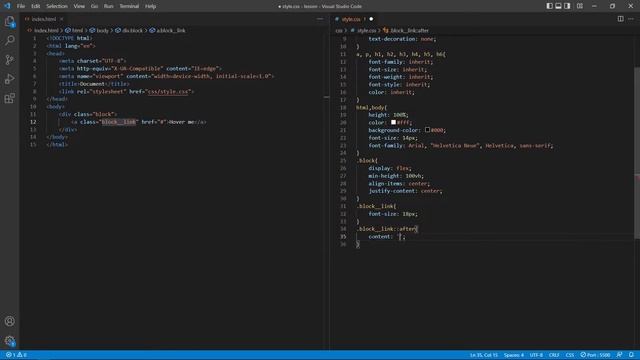Viewport: 640px width, 360px height.
Task: Open more actions for index.html editor group
Action: tap(320, 19)
